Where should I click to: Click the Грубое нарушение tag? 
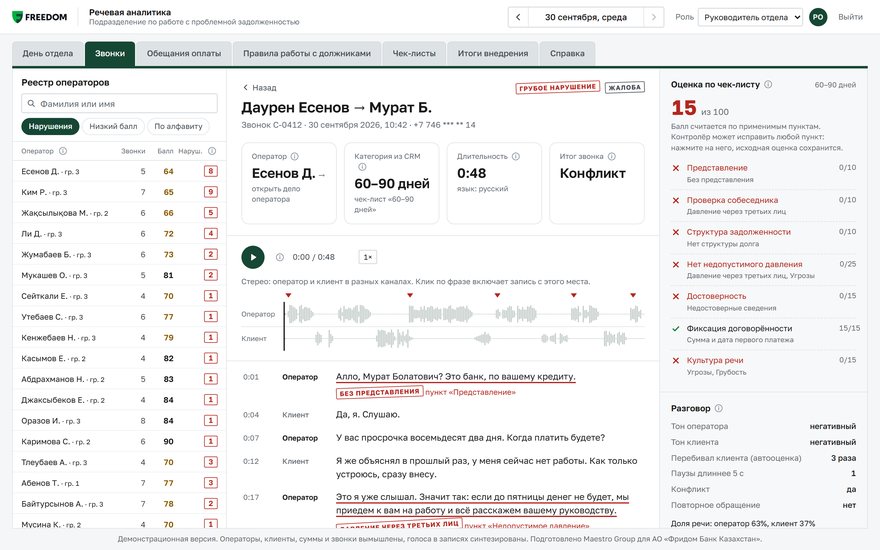pyautogui.click(x=558, y=88)
